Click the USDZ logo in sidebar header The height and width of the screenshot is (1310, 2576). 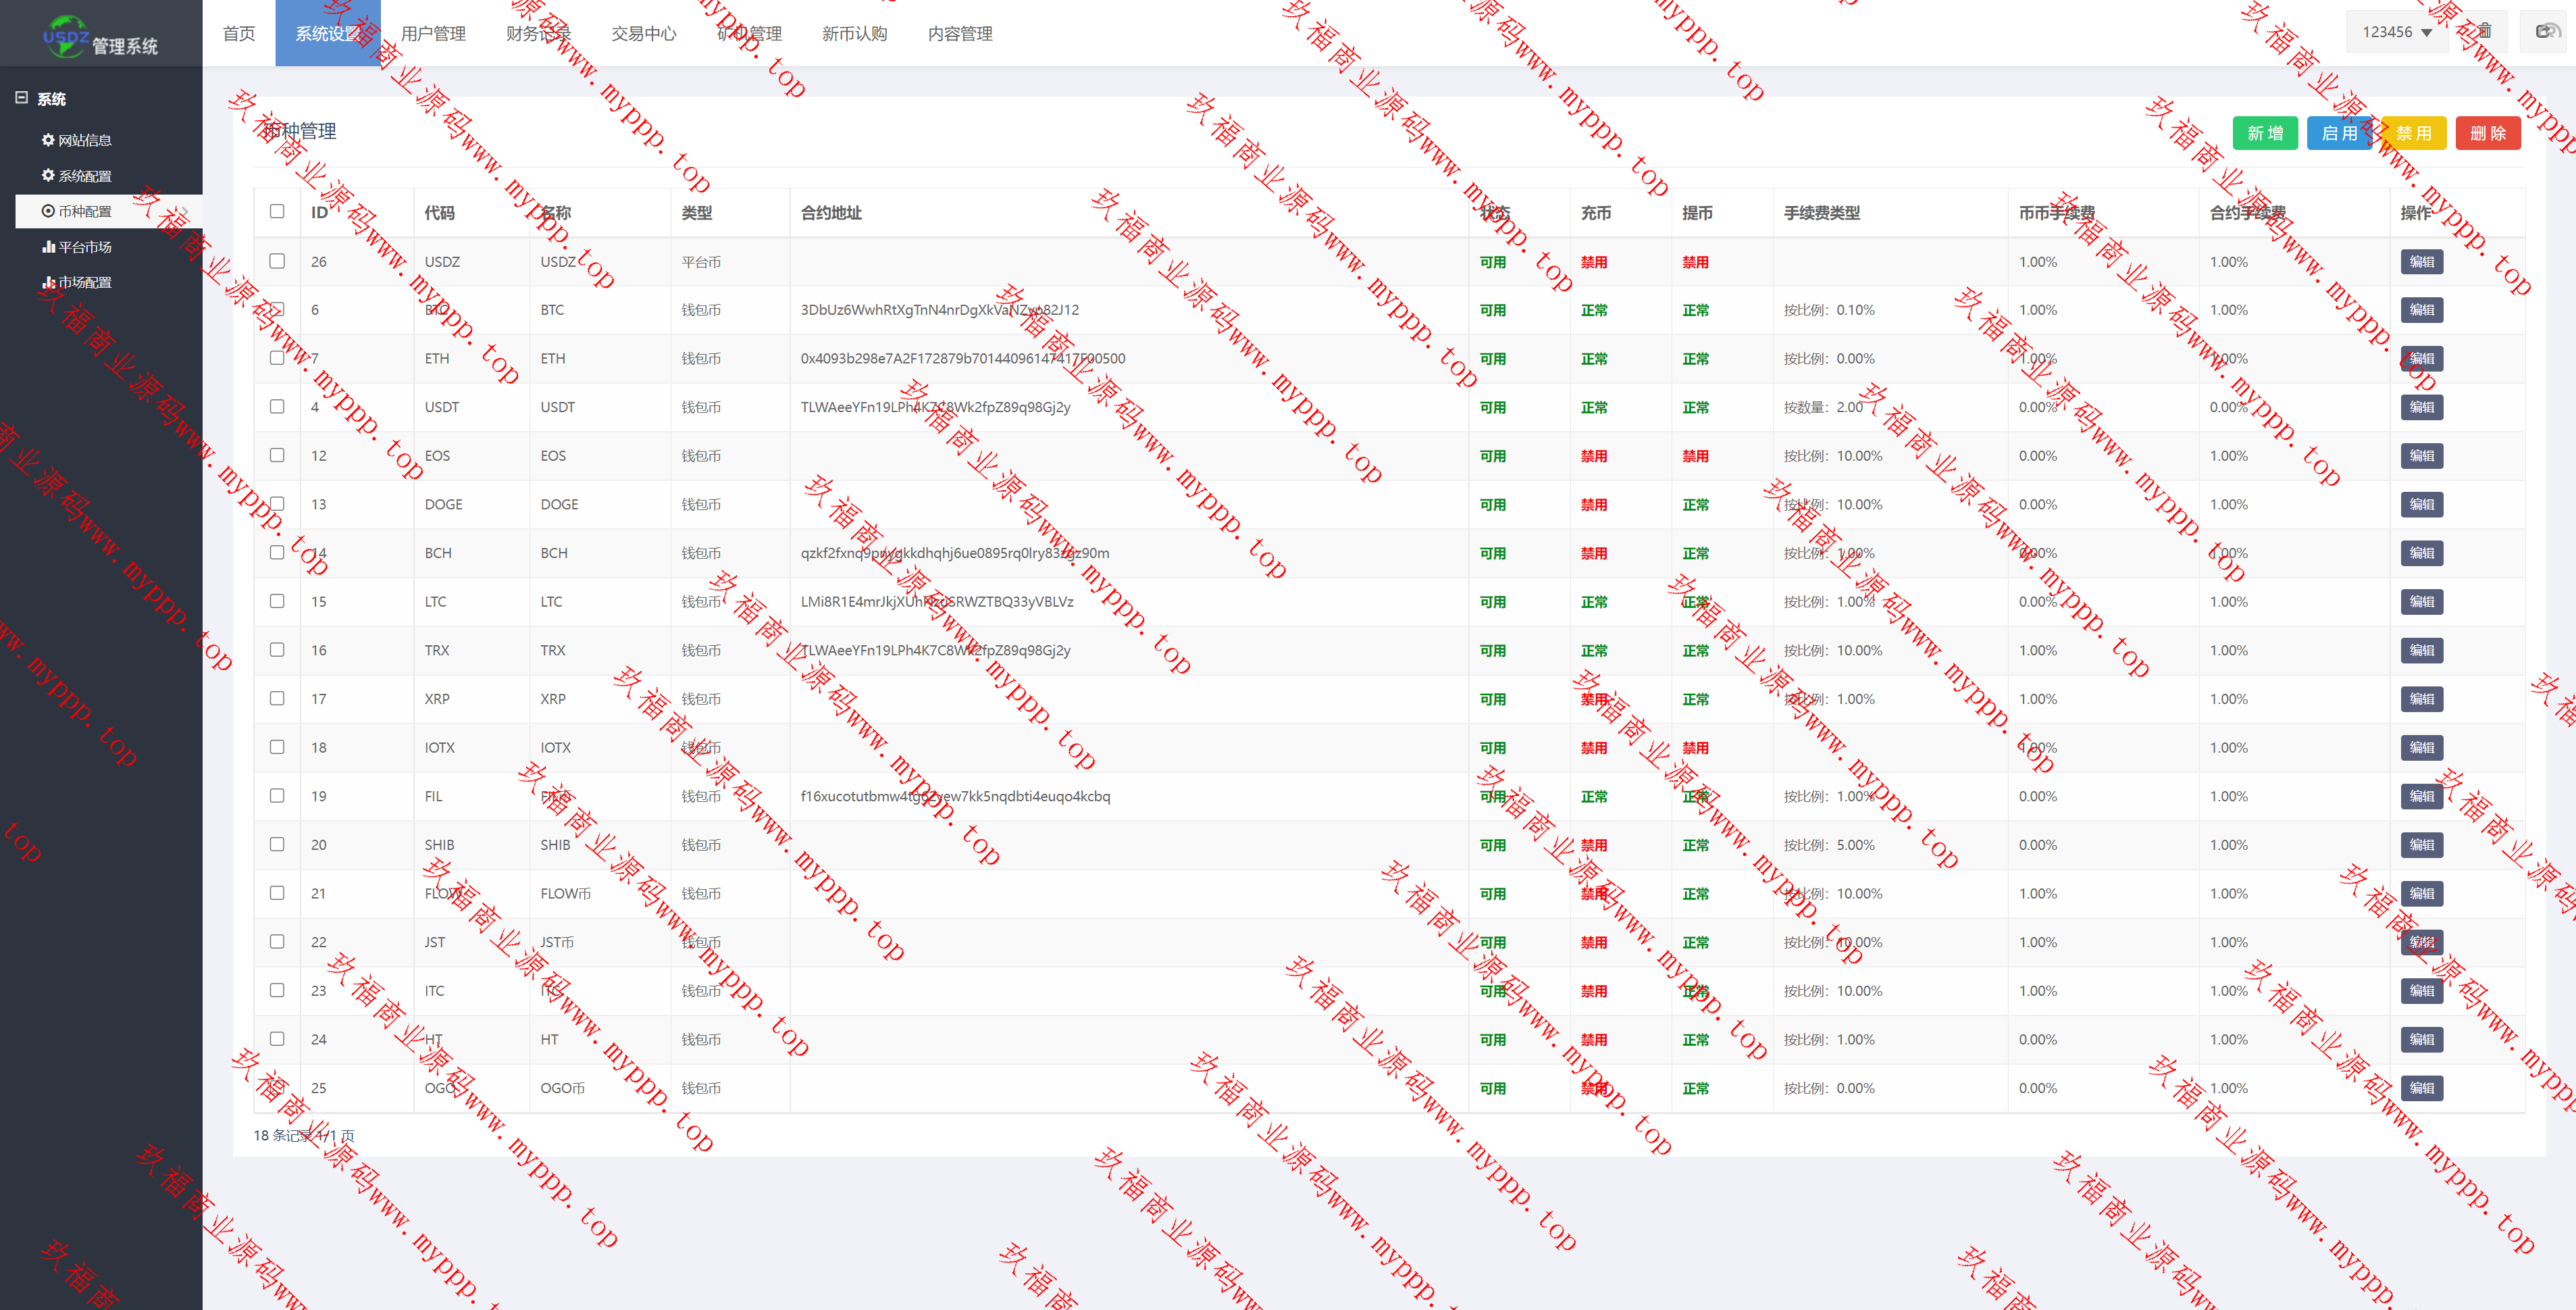[66, 36]
